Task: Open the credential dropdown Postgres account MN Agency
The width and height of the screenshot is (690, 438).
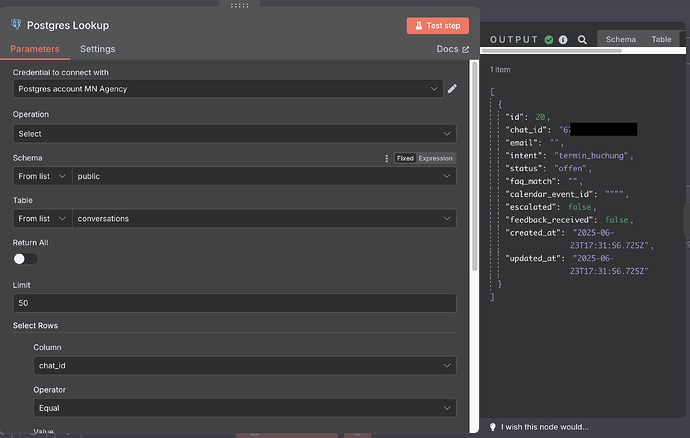Action: coord(228,89)
